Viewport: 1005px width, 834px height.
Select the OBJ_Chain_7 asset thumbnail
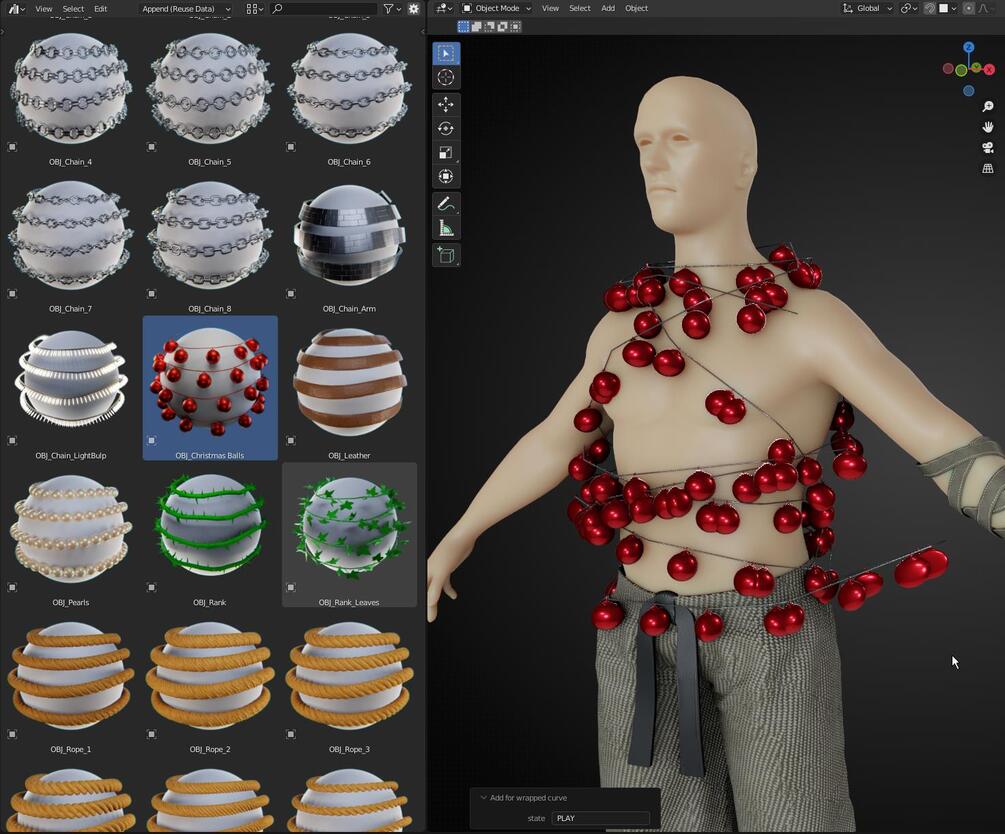tap(71, 236)
